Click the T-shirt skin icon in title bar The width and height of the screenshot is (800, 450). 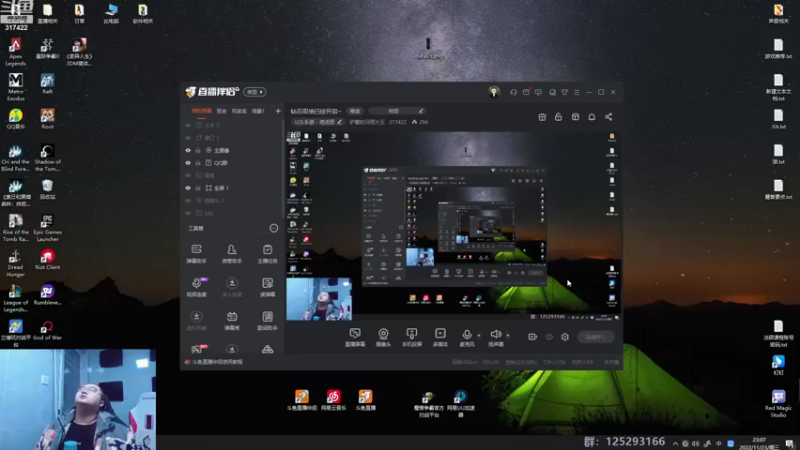(x=564, y=92)
